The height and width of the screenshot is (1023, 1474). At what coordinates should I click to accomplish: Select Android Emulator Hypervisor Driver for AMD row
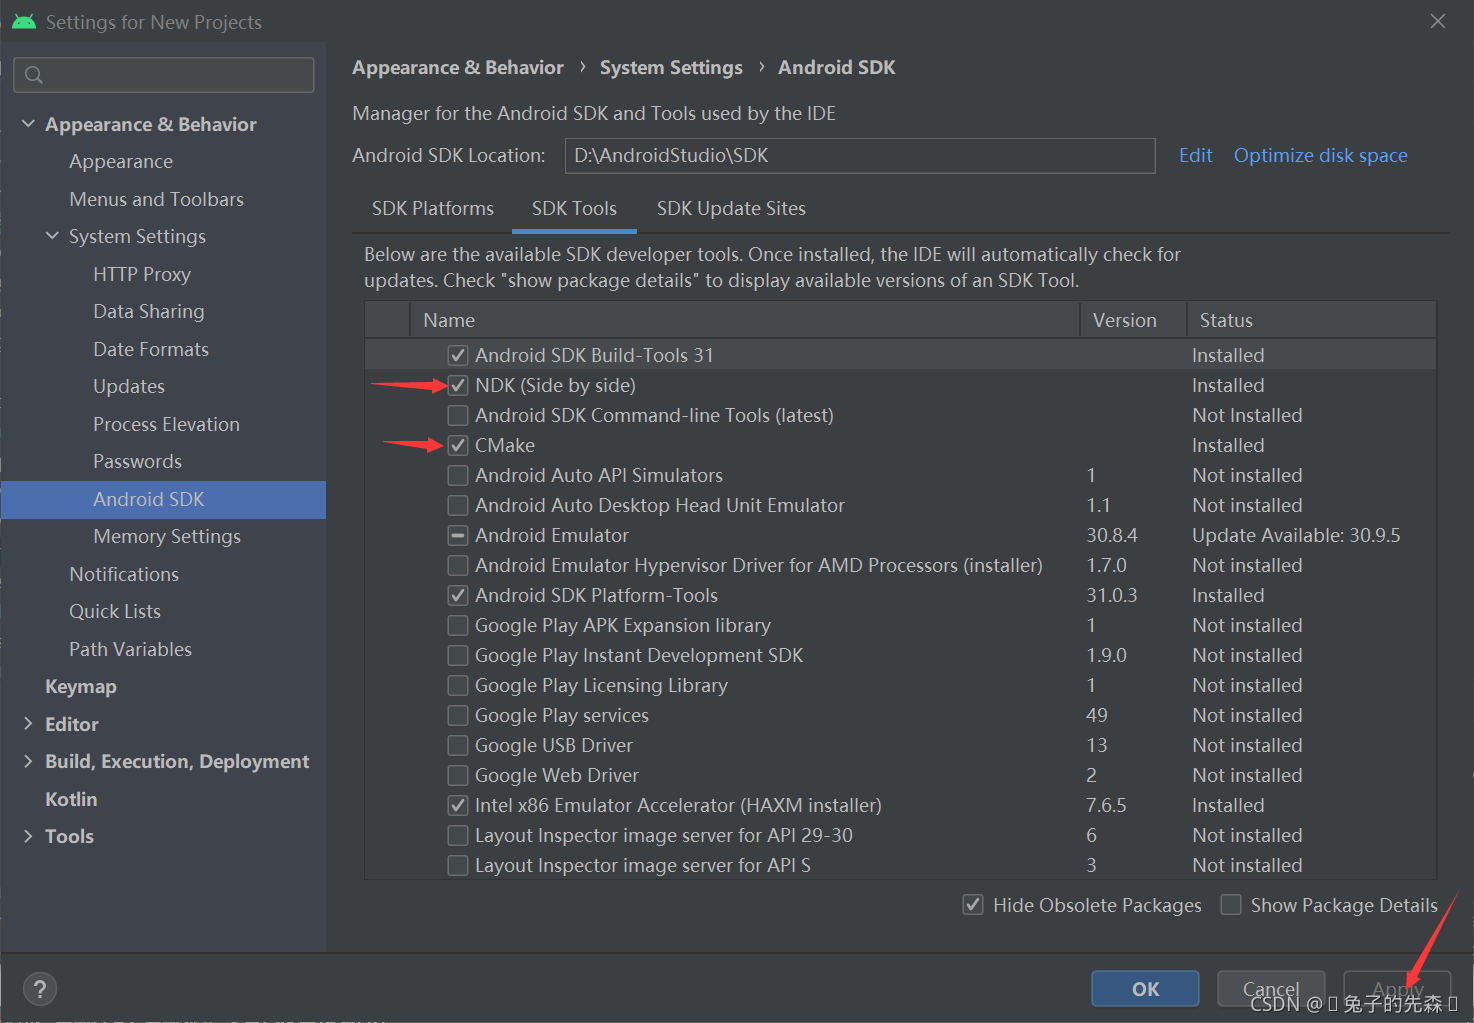coord(900,565)
